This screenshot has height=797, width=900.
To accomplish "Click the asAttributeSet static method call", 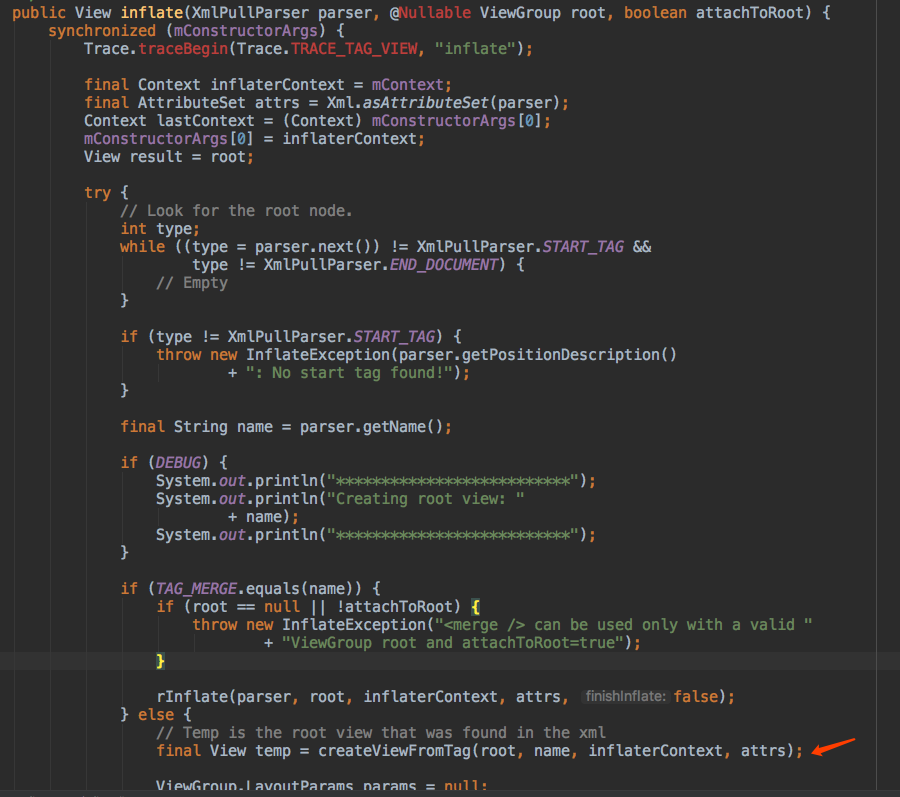I will coord(426,103).
